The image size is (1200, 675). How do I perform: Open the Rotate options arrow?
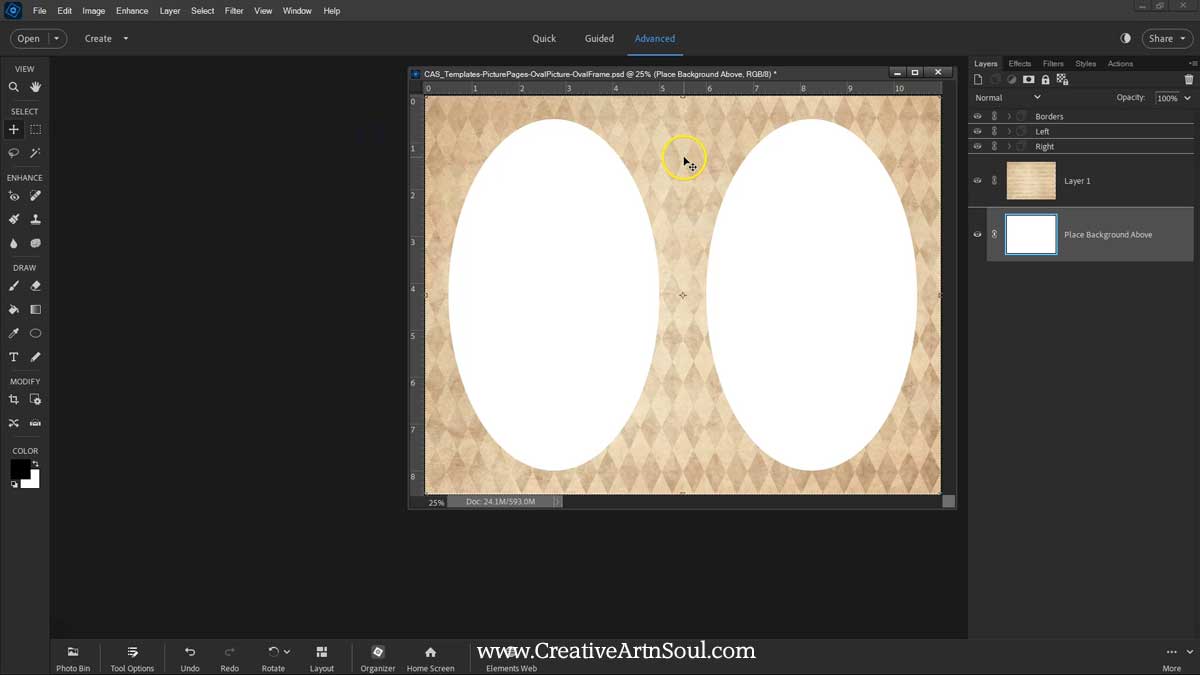[287, 652]
